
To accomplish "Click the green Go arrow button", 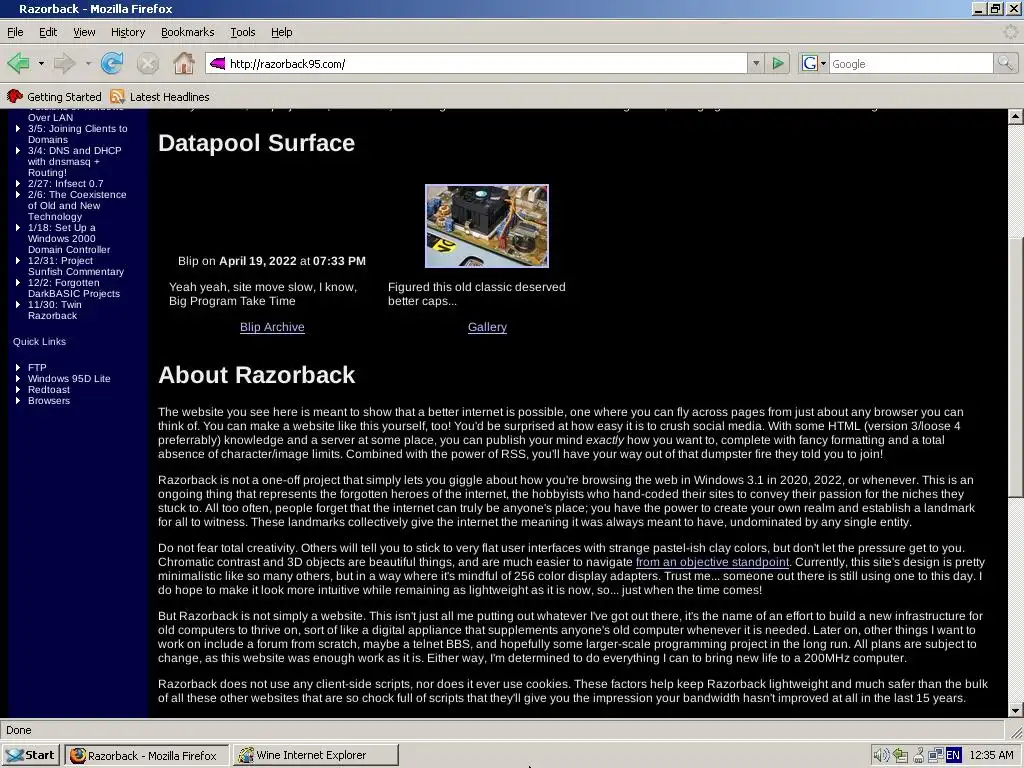I will pos(778,63).
